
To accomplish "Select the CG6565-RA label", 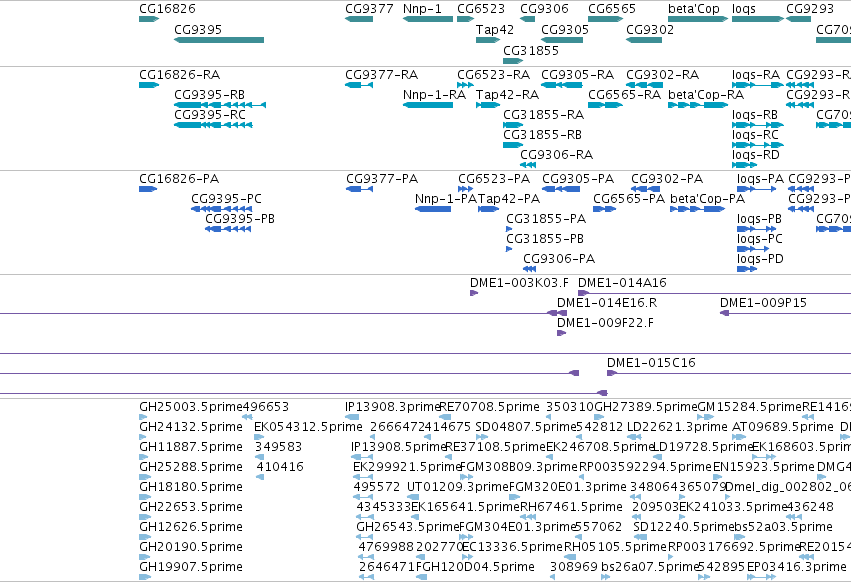I will (x=625, y=95).
